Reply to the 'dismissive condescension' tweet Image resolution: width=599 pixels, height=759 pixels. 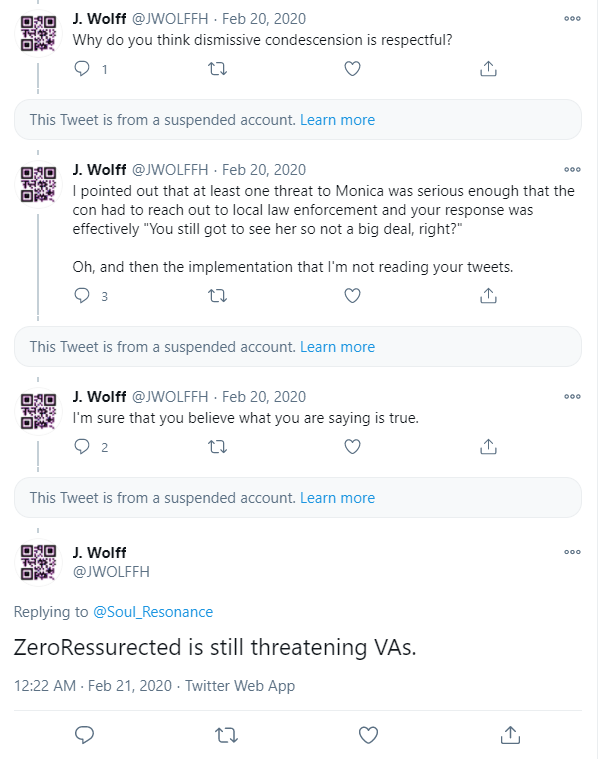point(82,69)
